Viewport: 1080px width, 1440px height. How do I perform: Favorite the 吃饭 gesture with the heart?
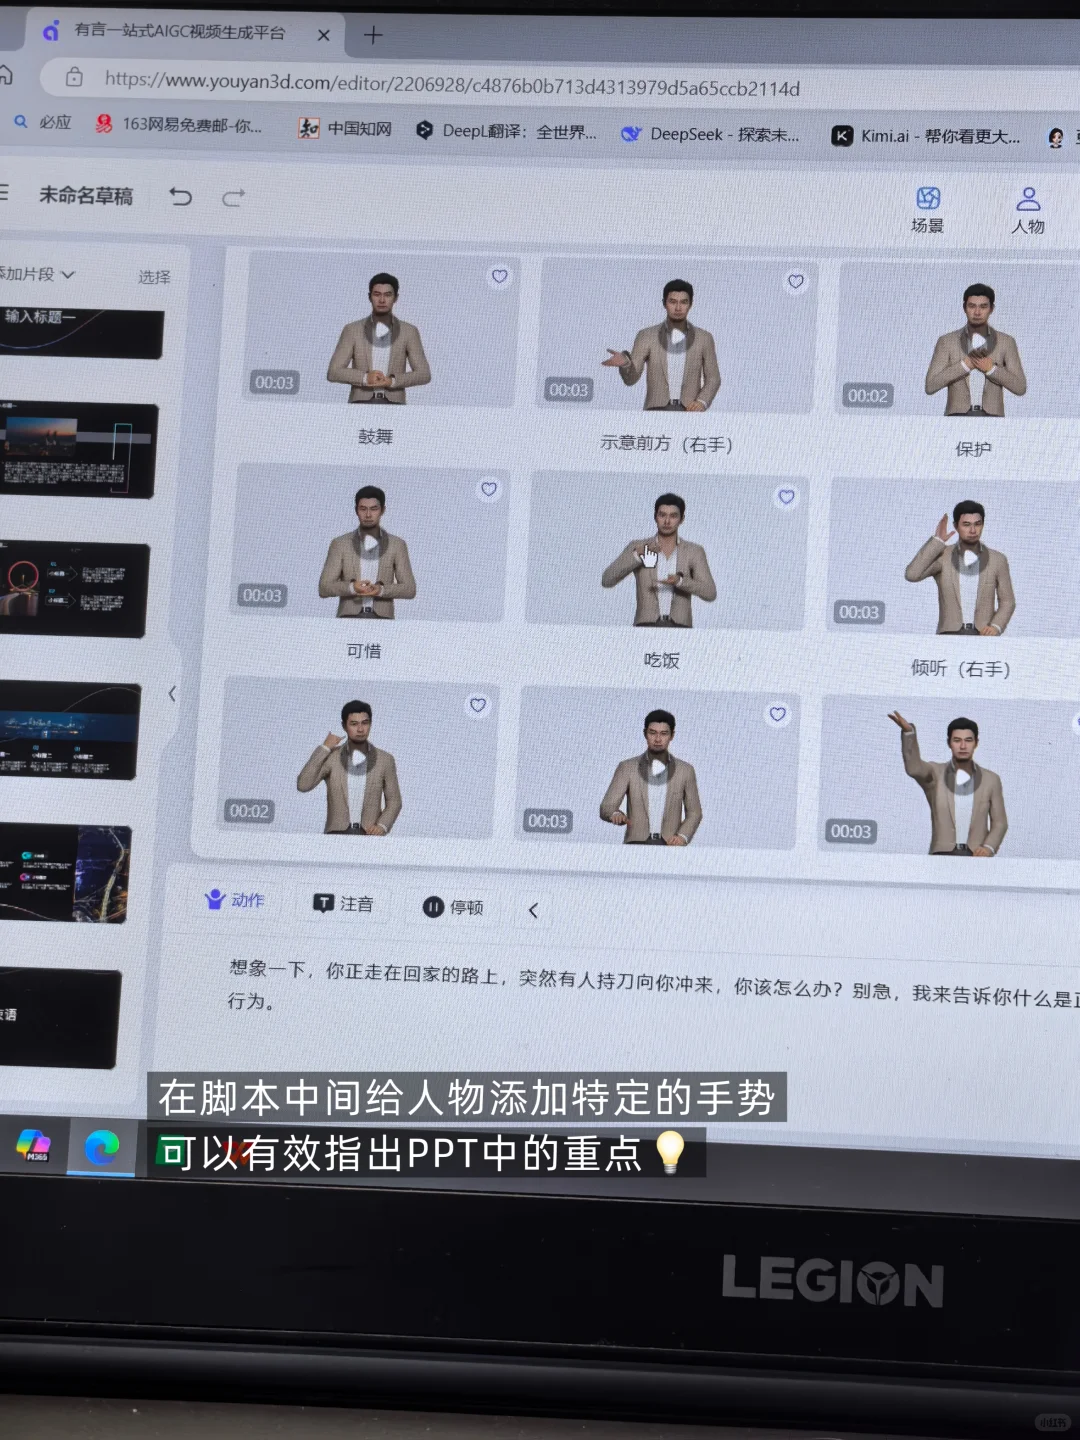click(786, 495)
